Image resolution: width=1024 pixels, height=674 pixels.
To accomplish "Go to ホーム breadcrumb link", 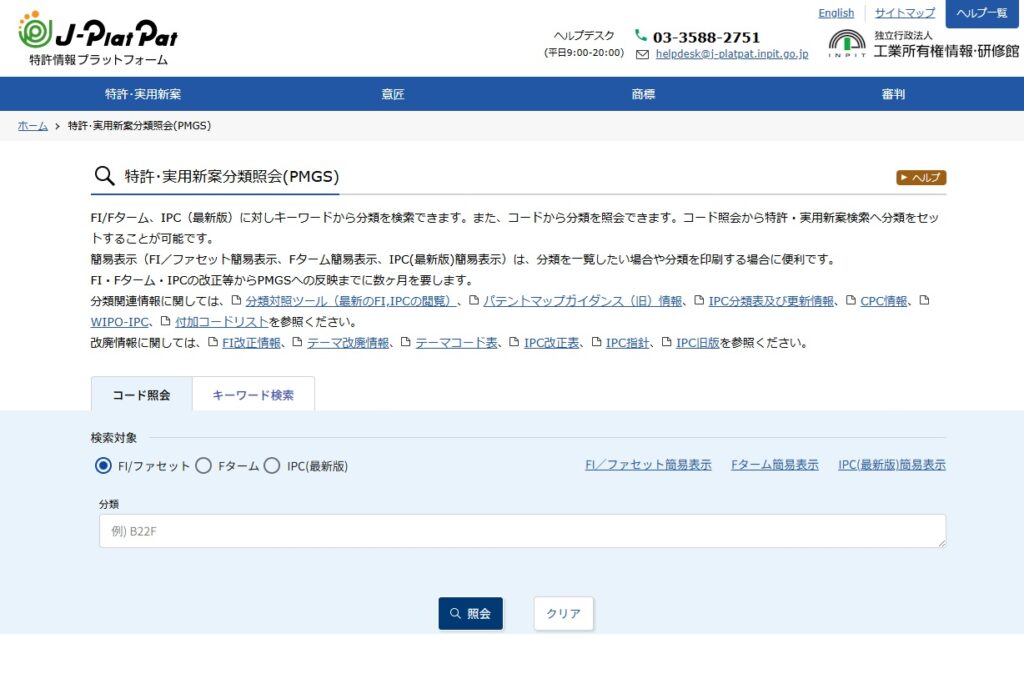I will (x=33, y=126).
